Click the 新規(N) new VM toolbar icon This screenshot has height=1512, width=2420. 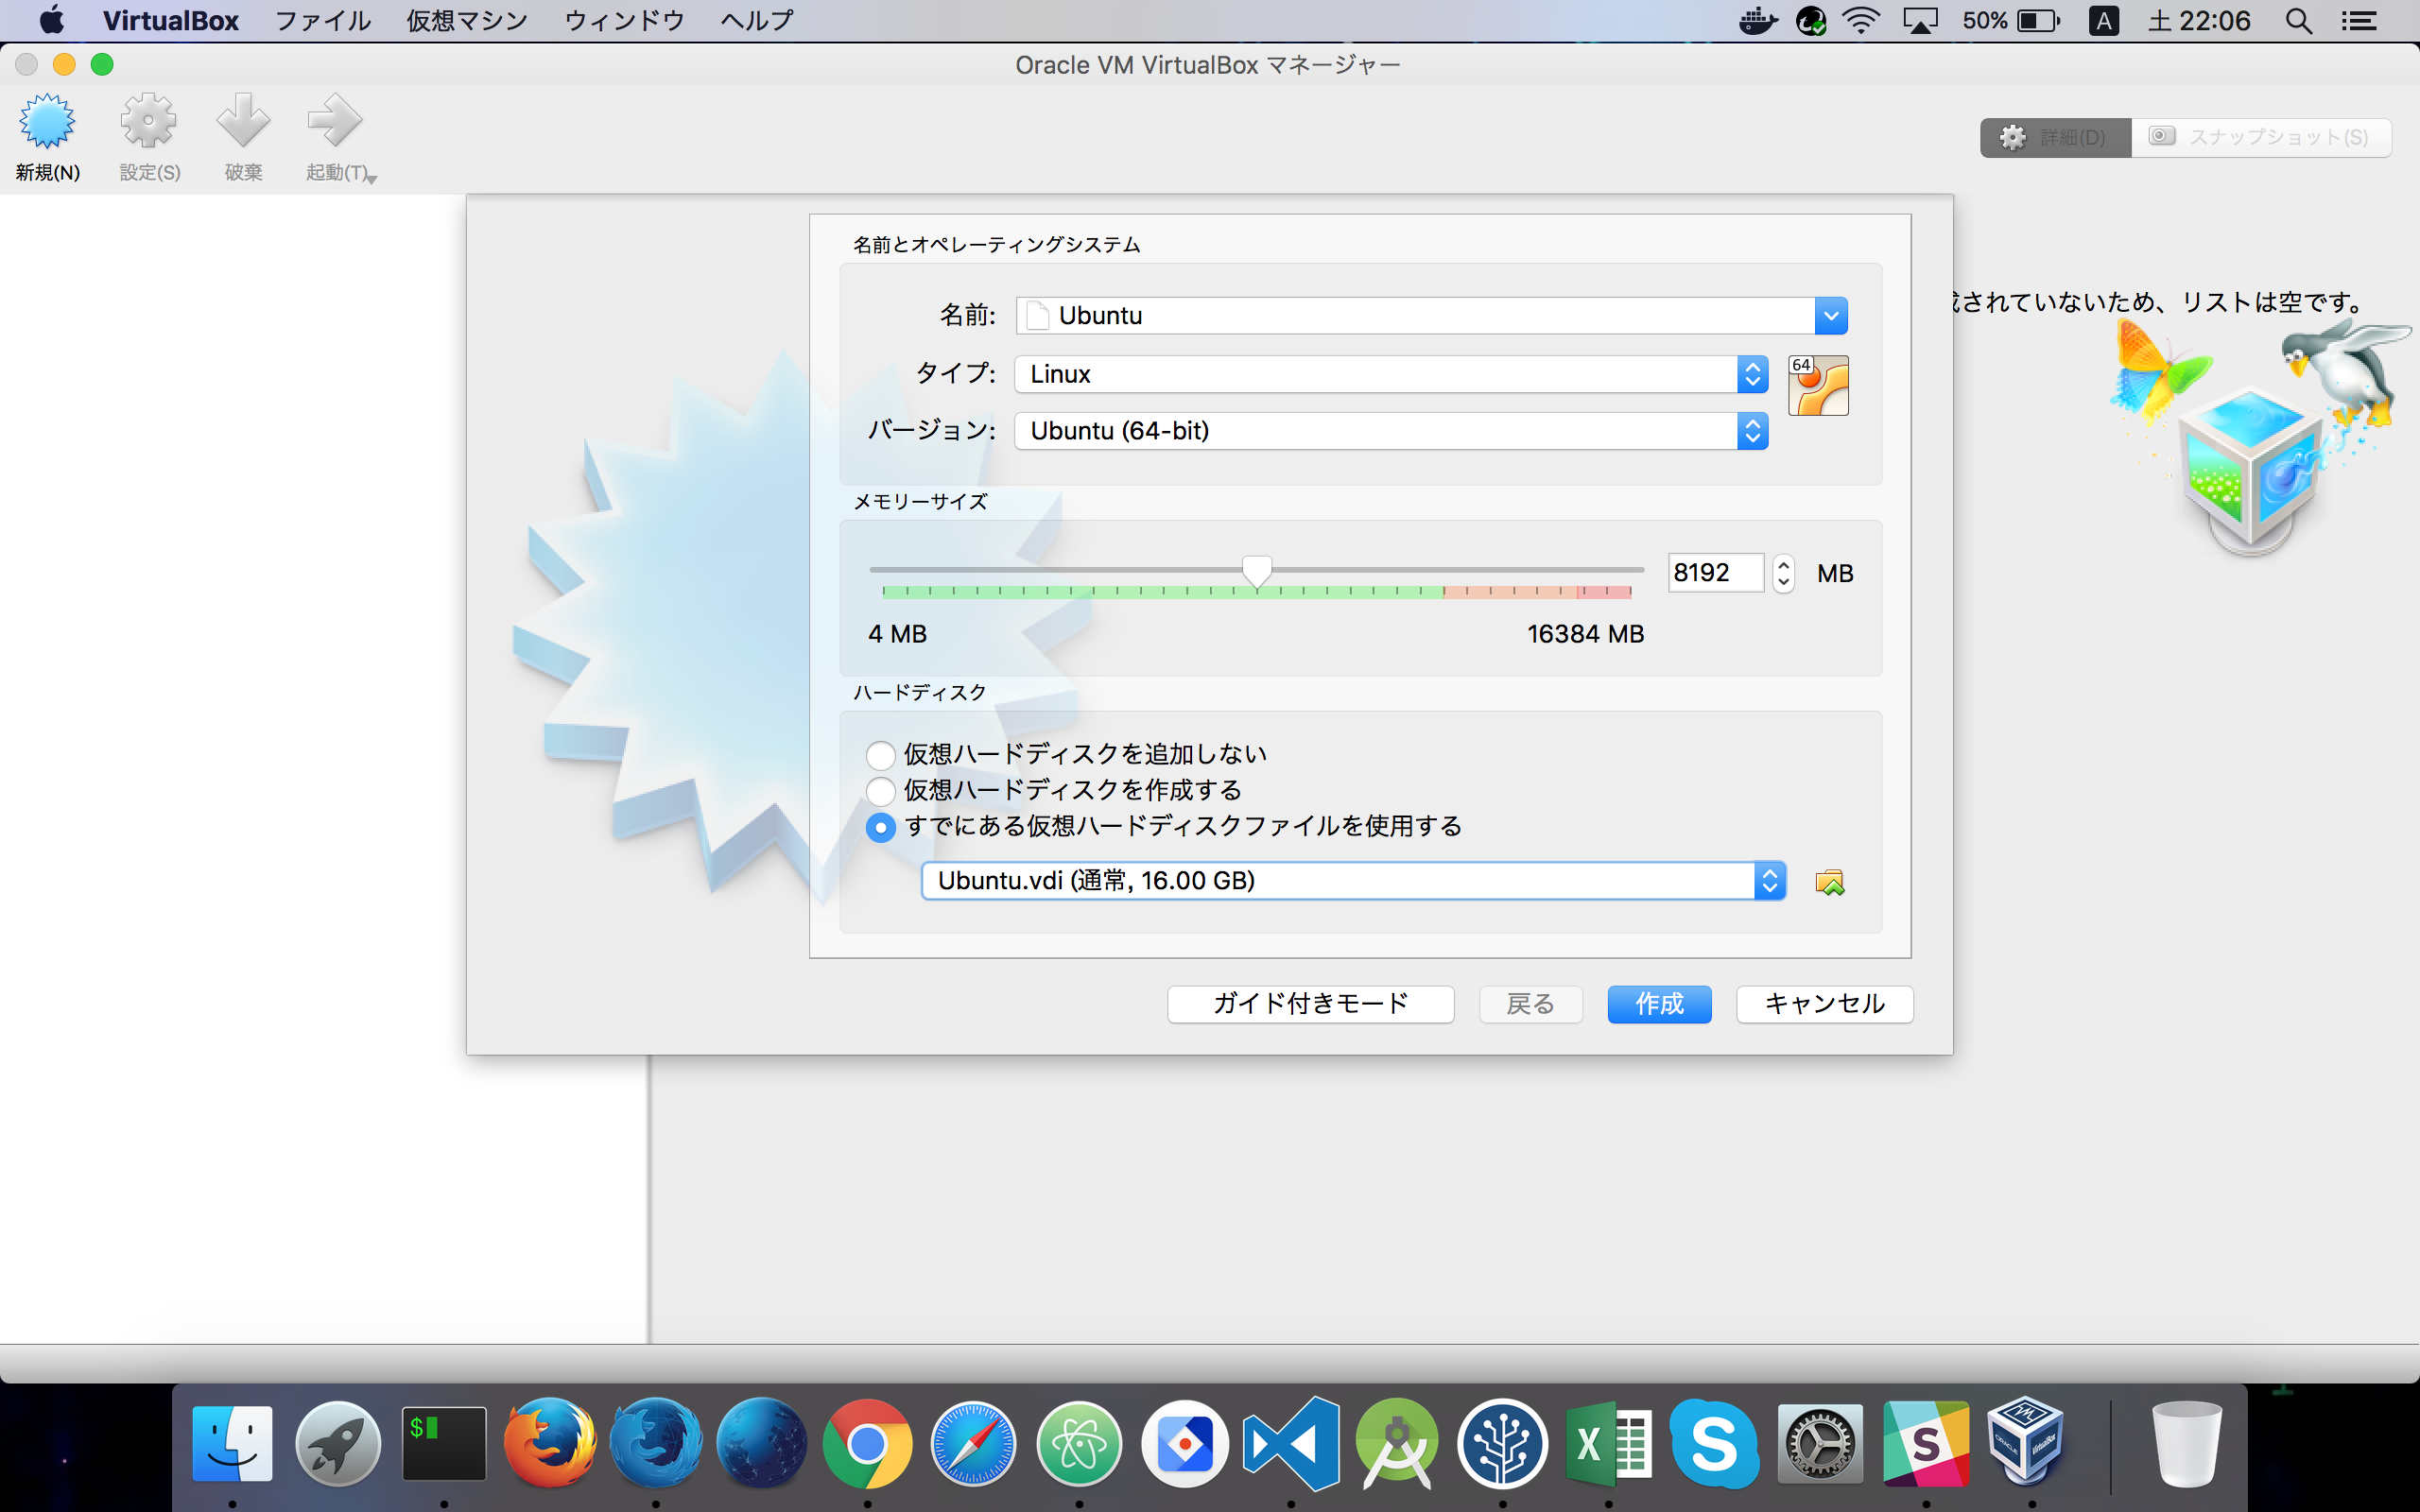[x=47, y=123]
